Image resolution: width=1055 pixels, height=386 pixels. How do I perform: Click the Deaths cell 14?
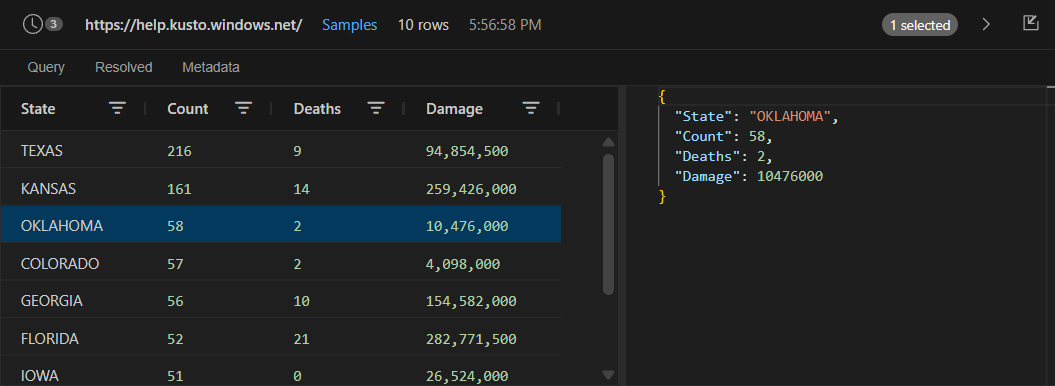click(x=301, y=189)
